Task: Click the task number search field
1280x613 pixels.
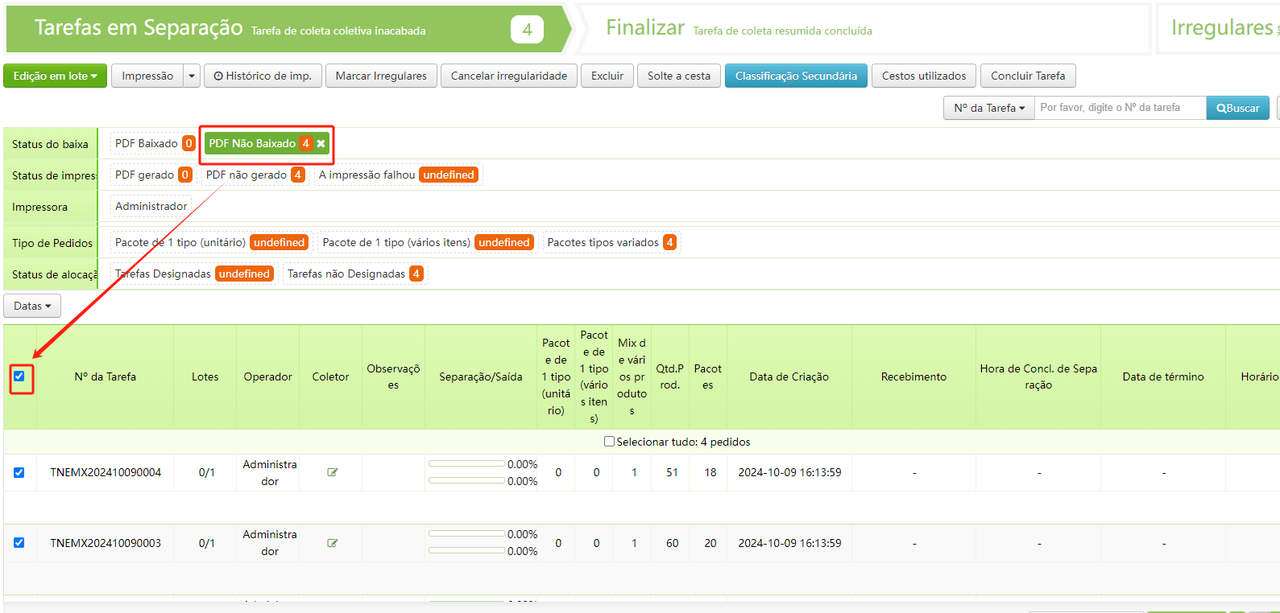Action: coord(1119,108)
